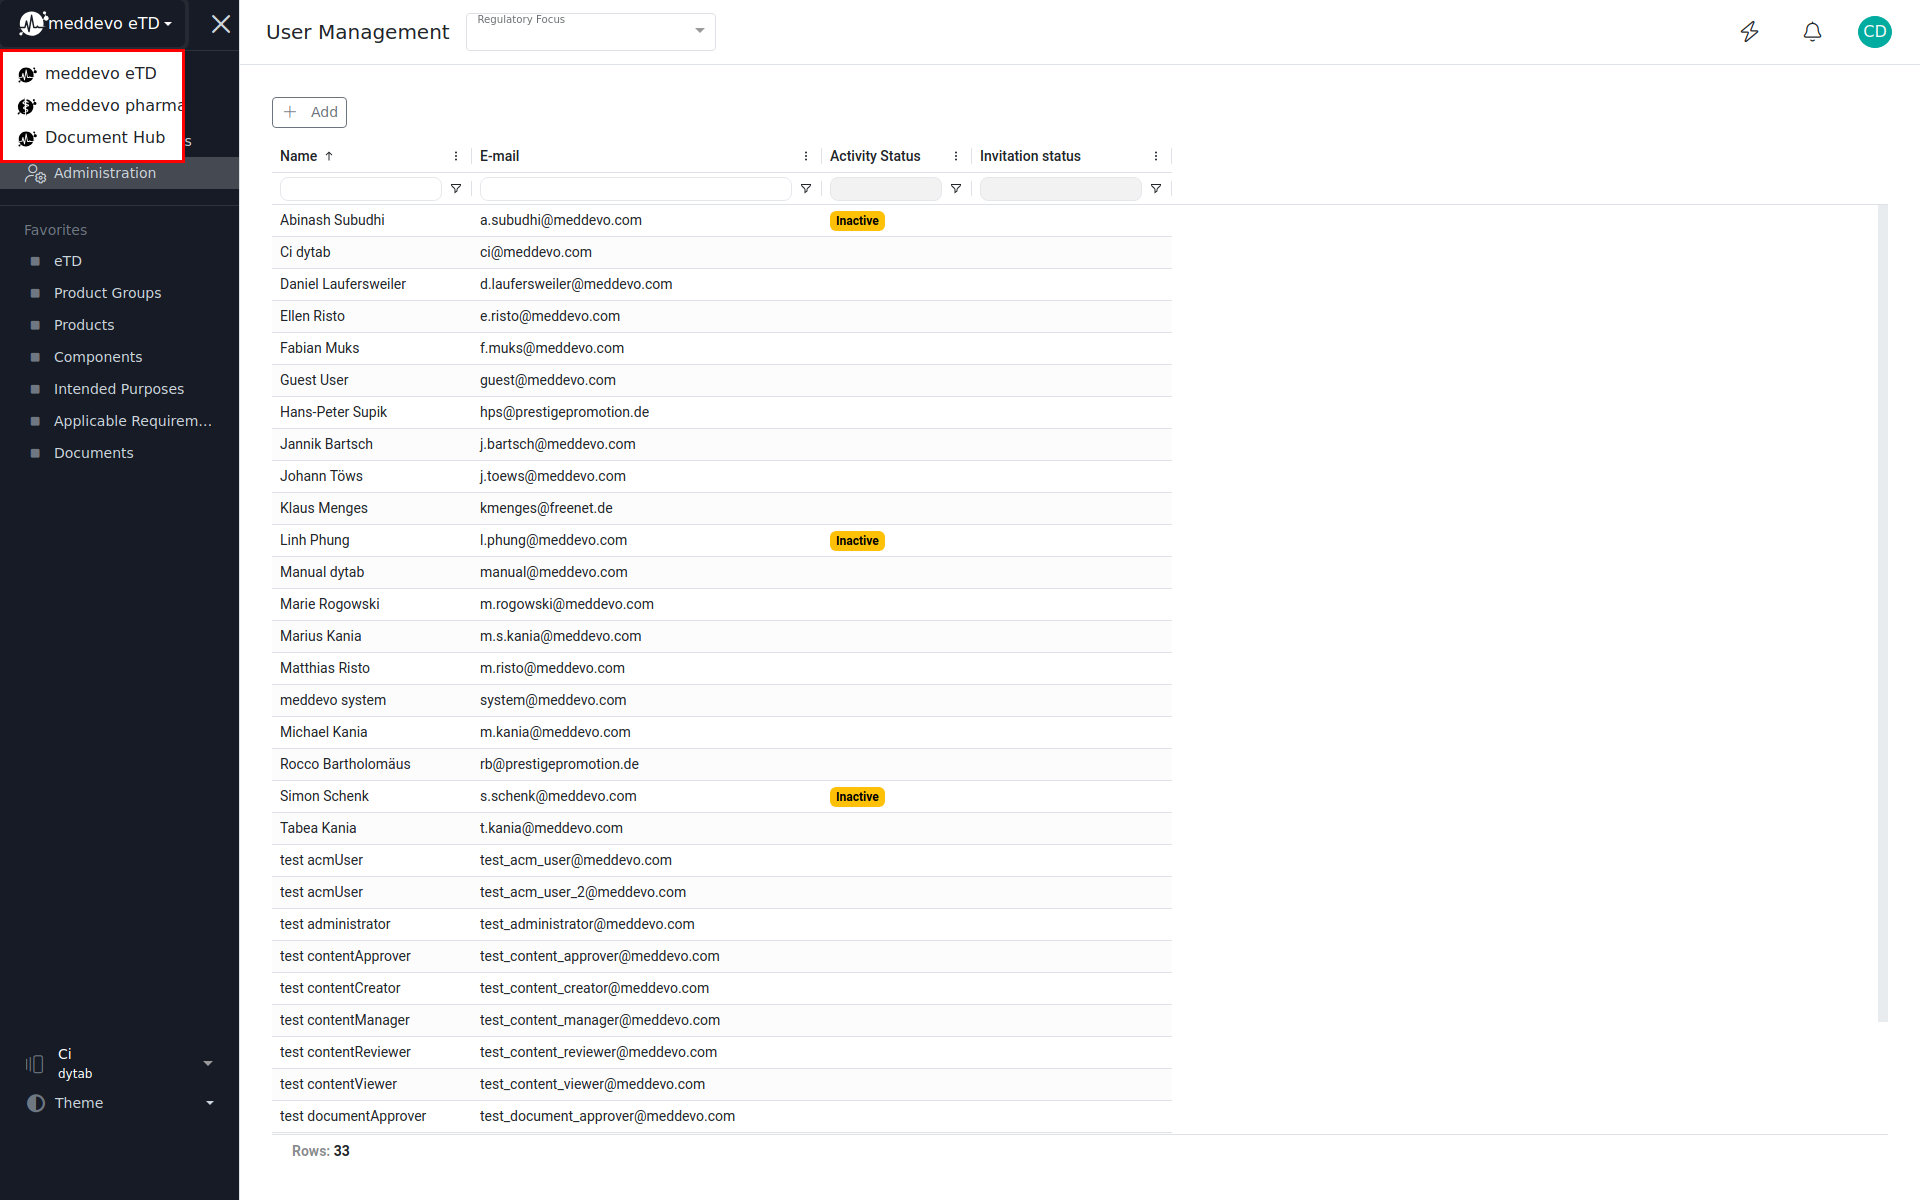Open the Invitation status column three-dot menu
The height and width of the screenshot is (1200, 1920).
1156,156
